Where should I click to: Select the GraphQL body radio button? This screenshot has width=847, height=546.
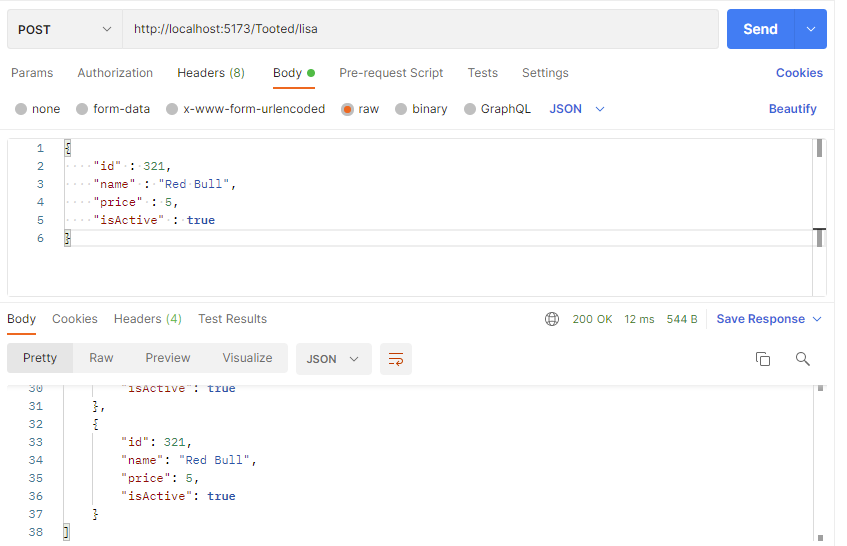[470, 109]
